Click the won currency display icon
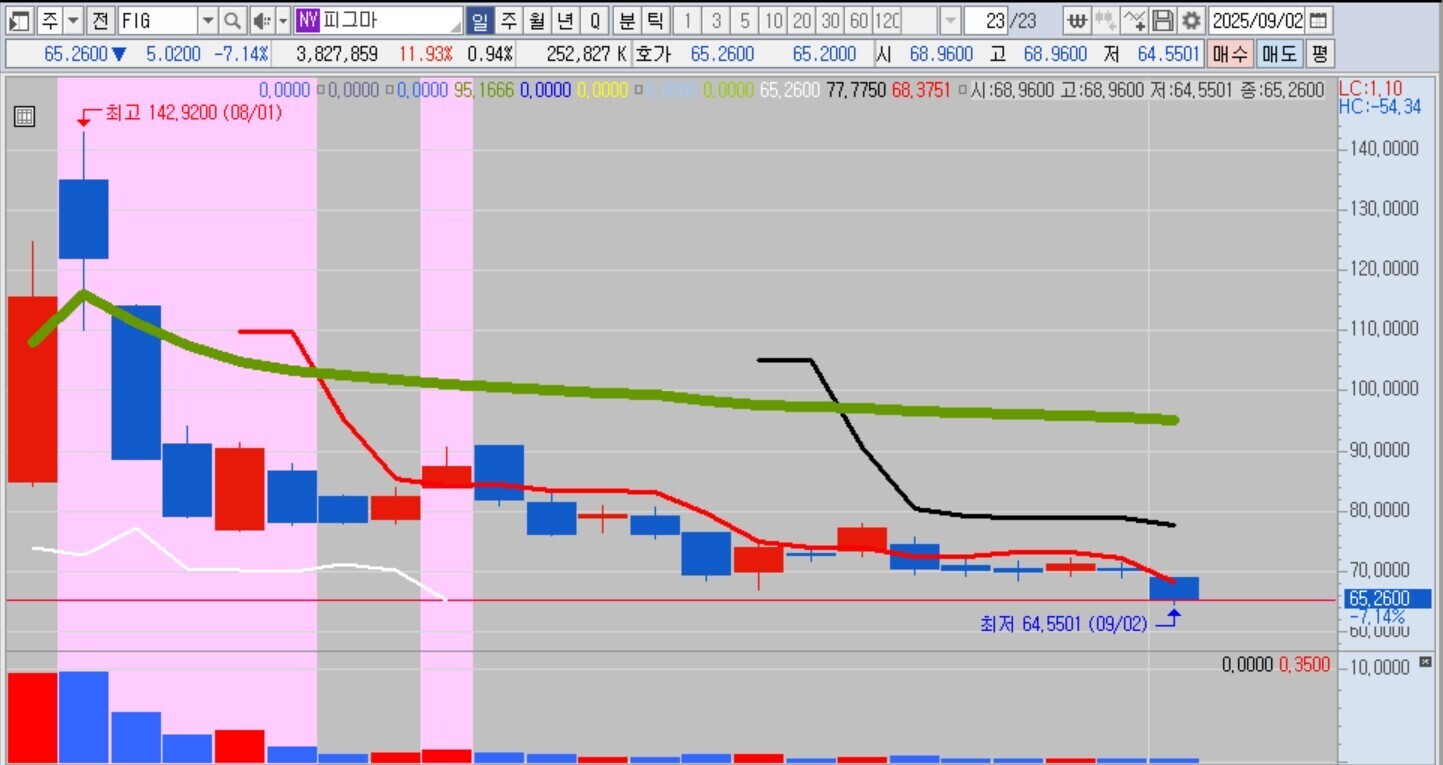 click(1076, 20)
